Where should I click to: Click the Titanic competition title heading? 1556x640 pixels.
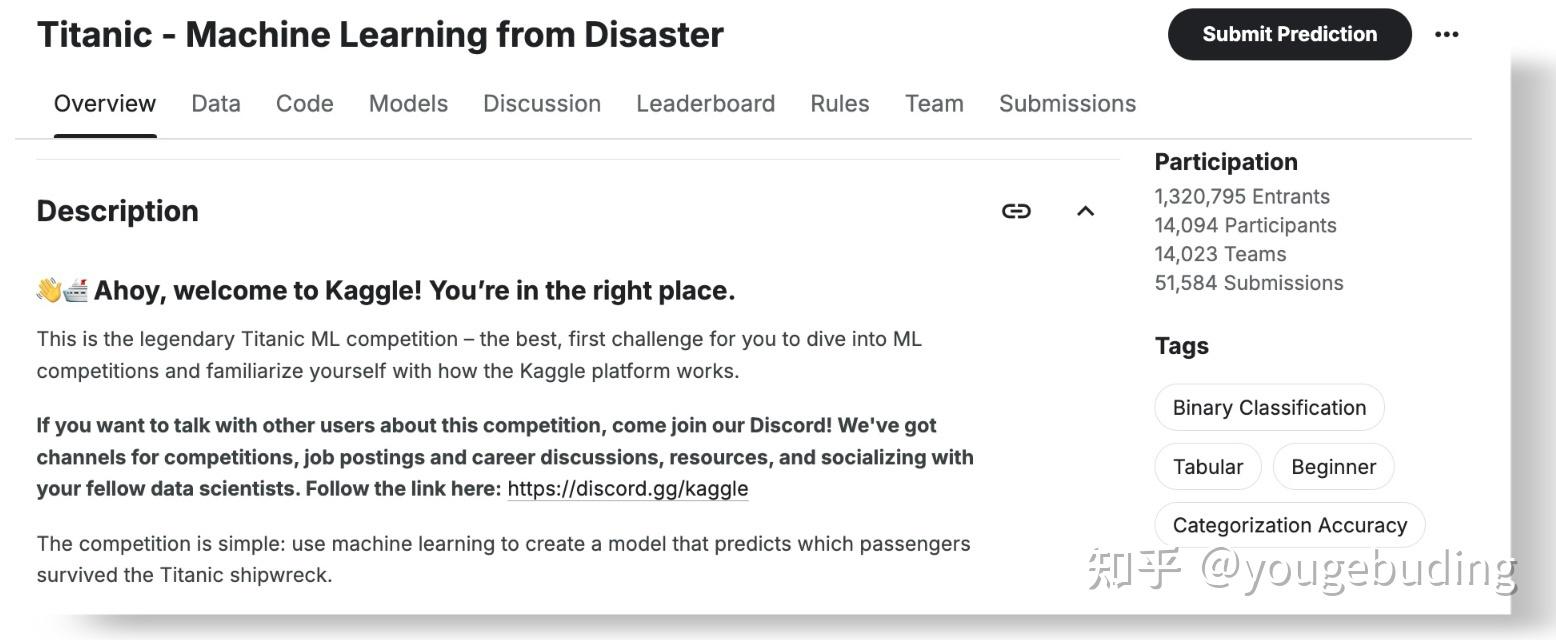pos(380,35)
